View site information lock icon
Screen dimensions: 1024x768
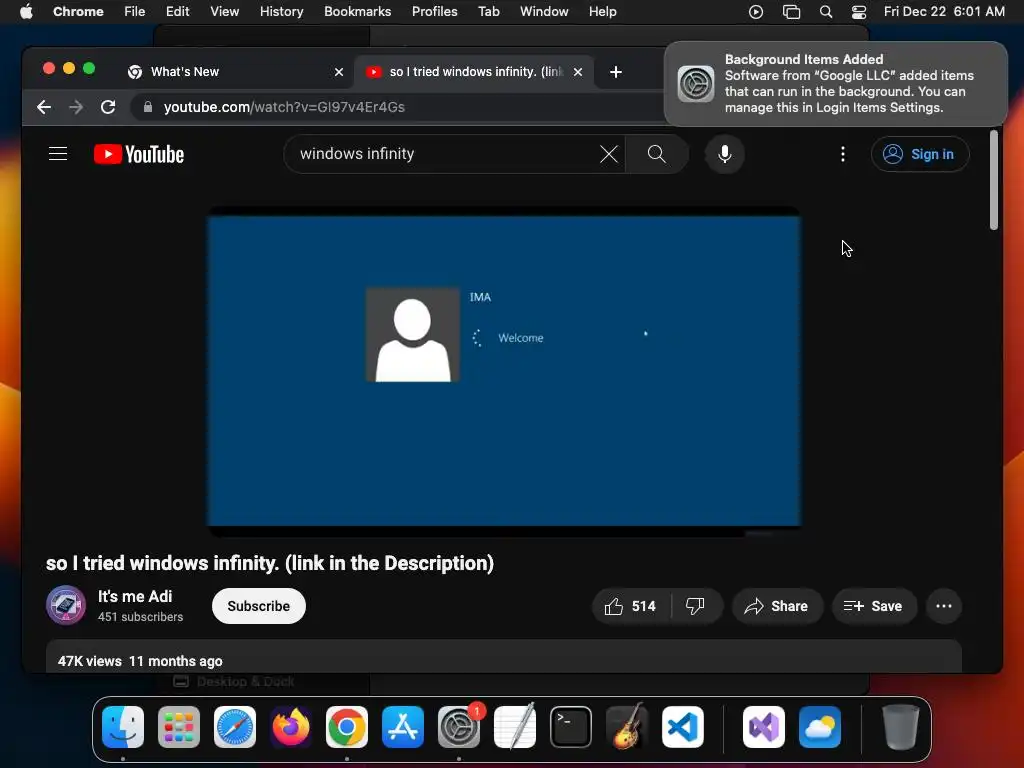tap(148, 107)
